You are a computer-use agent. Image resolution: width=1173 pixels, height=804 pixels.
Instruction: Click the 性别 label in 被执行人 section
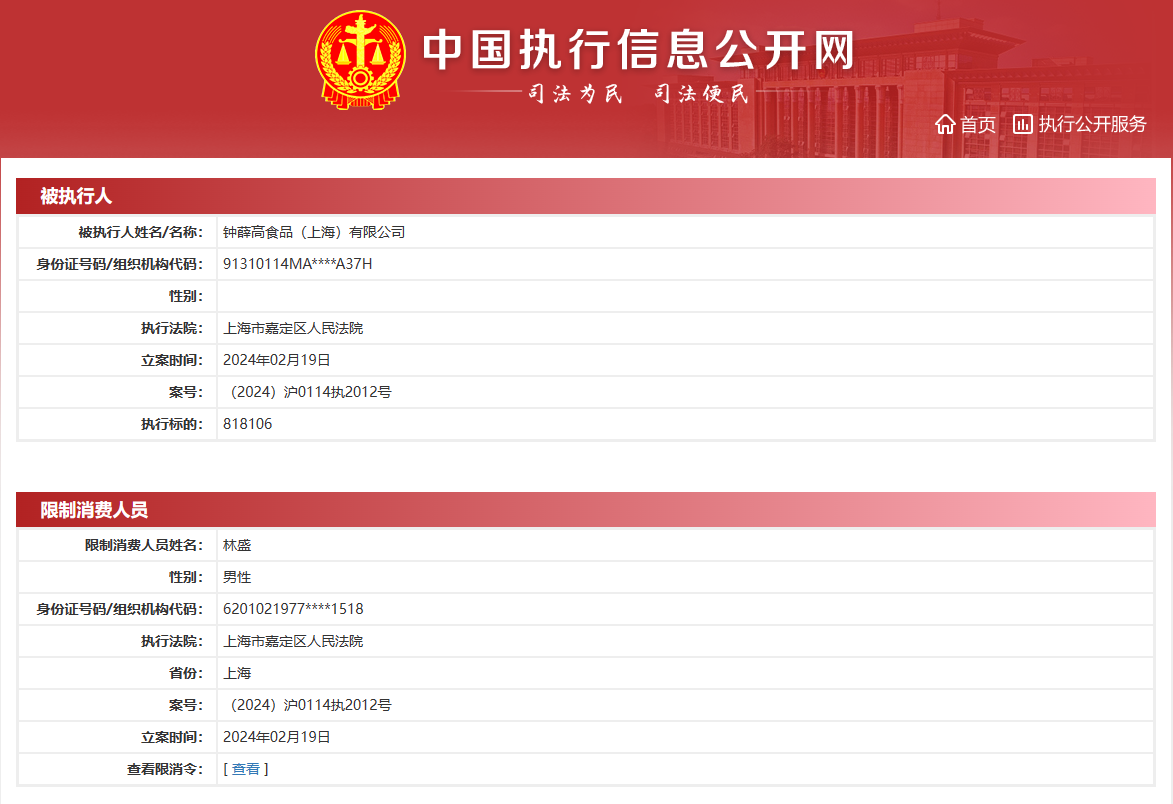(186, 296)
